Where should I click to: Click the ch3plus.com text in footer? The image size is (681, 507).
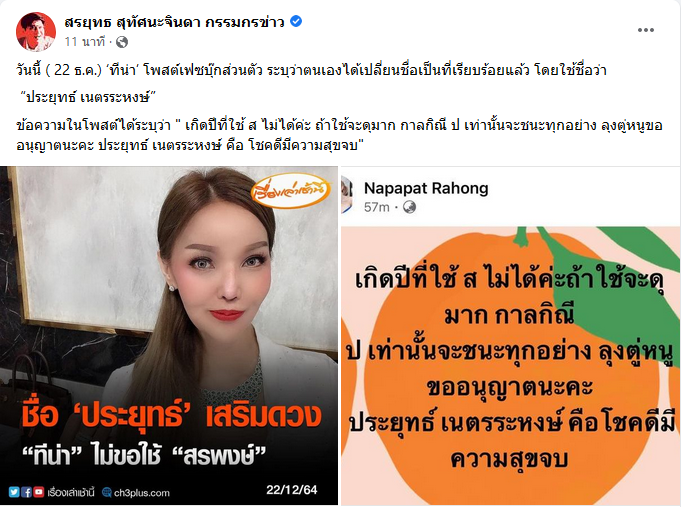(142, 493)
